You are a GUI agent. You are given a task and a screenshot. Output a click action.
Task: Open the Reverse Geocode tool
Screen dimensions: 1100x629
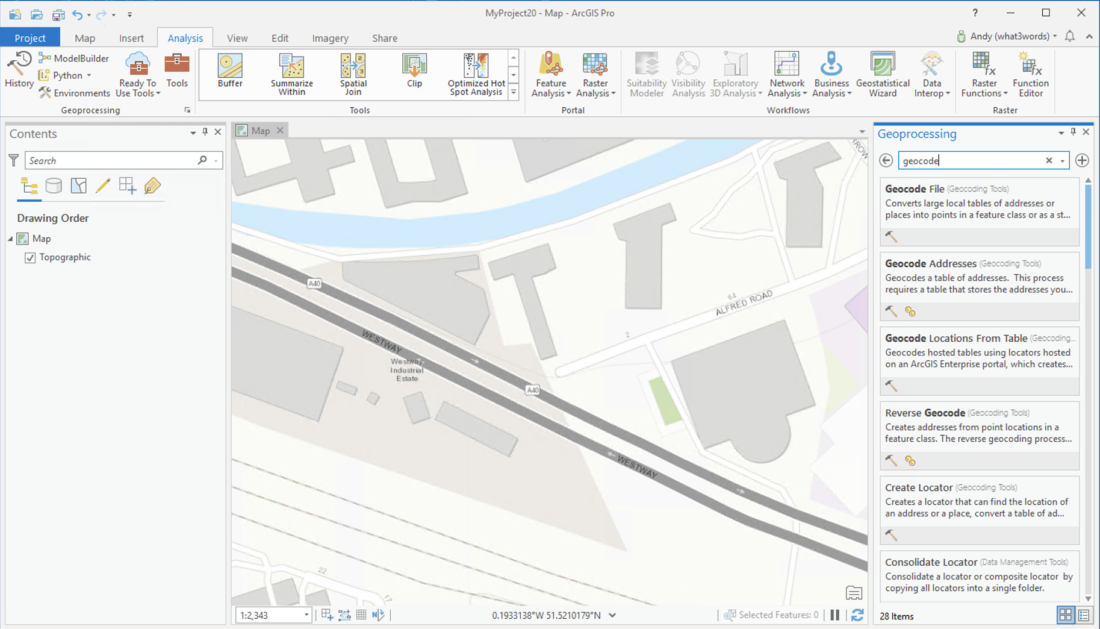pyautogui.click(x=979, y=435)
